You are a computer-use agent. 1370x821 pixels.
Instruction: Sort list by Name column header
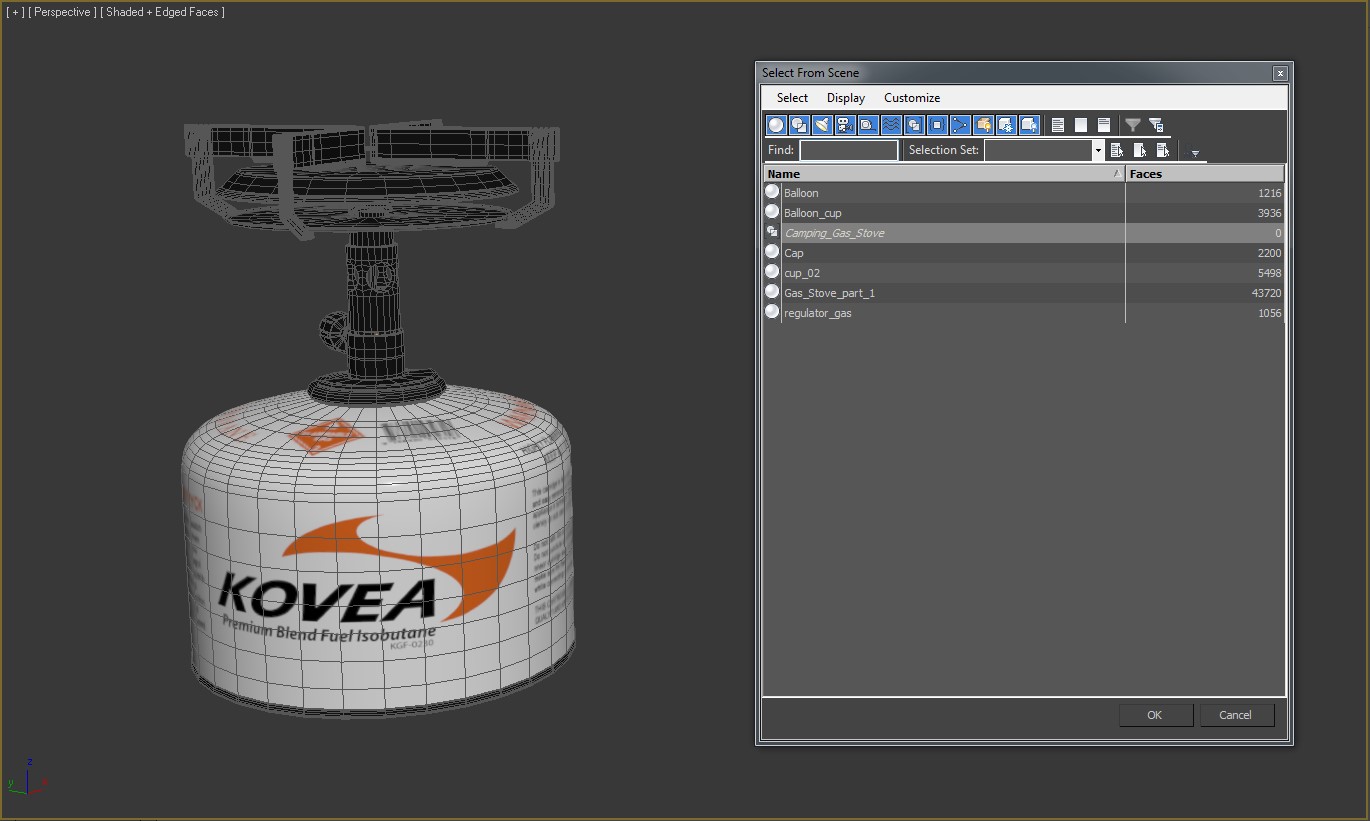point(944,174)
